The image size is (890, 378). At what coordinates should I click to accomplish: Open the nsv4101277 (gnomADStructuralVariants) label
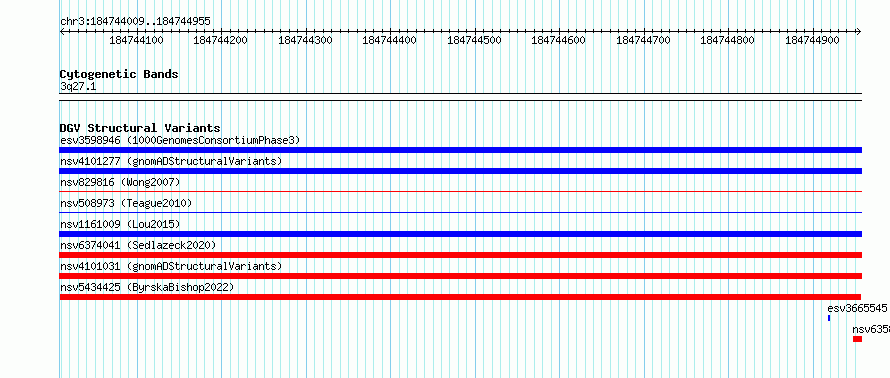pos(171,161)
